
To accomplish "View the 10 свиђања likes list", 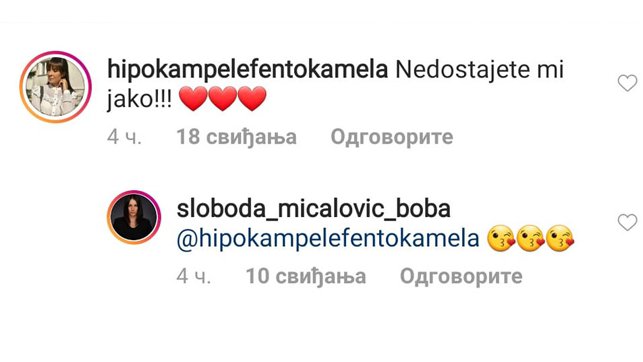I will click(x=306, y=276).
